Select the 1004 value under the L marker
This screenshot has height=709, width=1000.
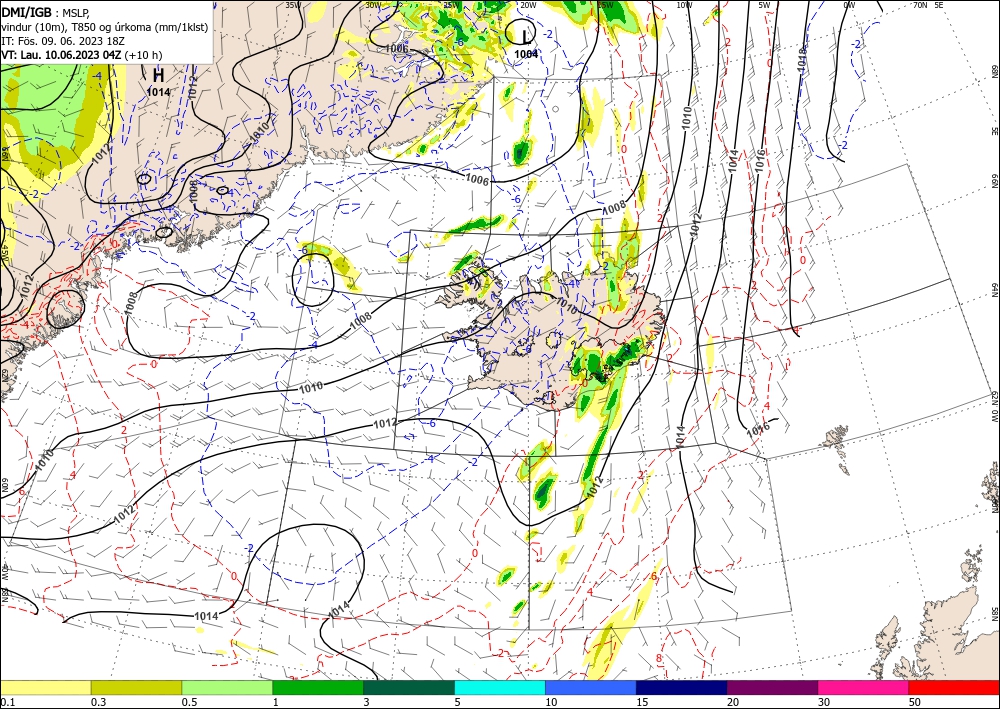(526, 54)
